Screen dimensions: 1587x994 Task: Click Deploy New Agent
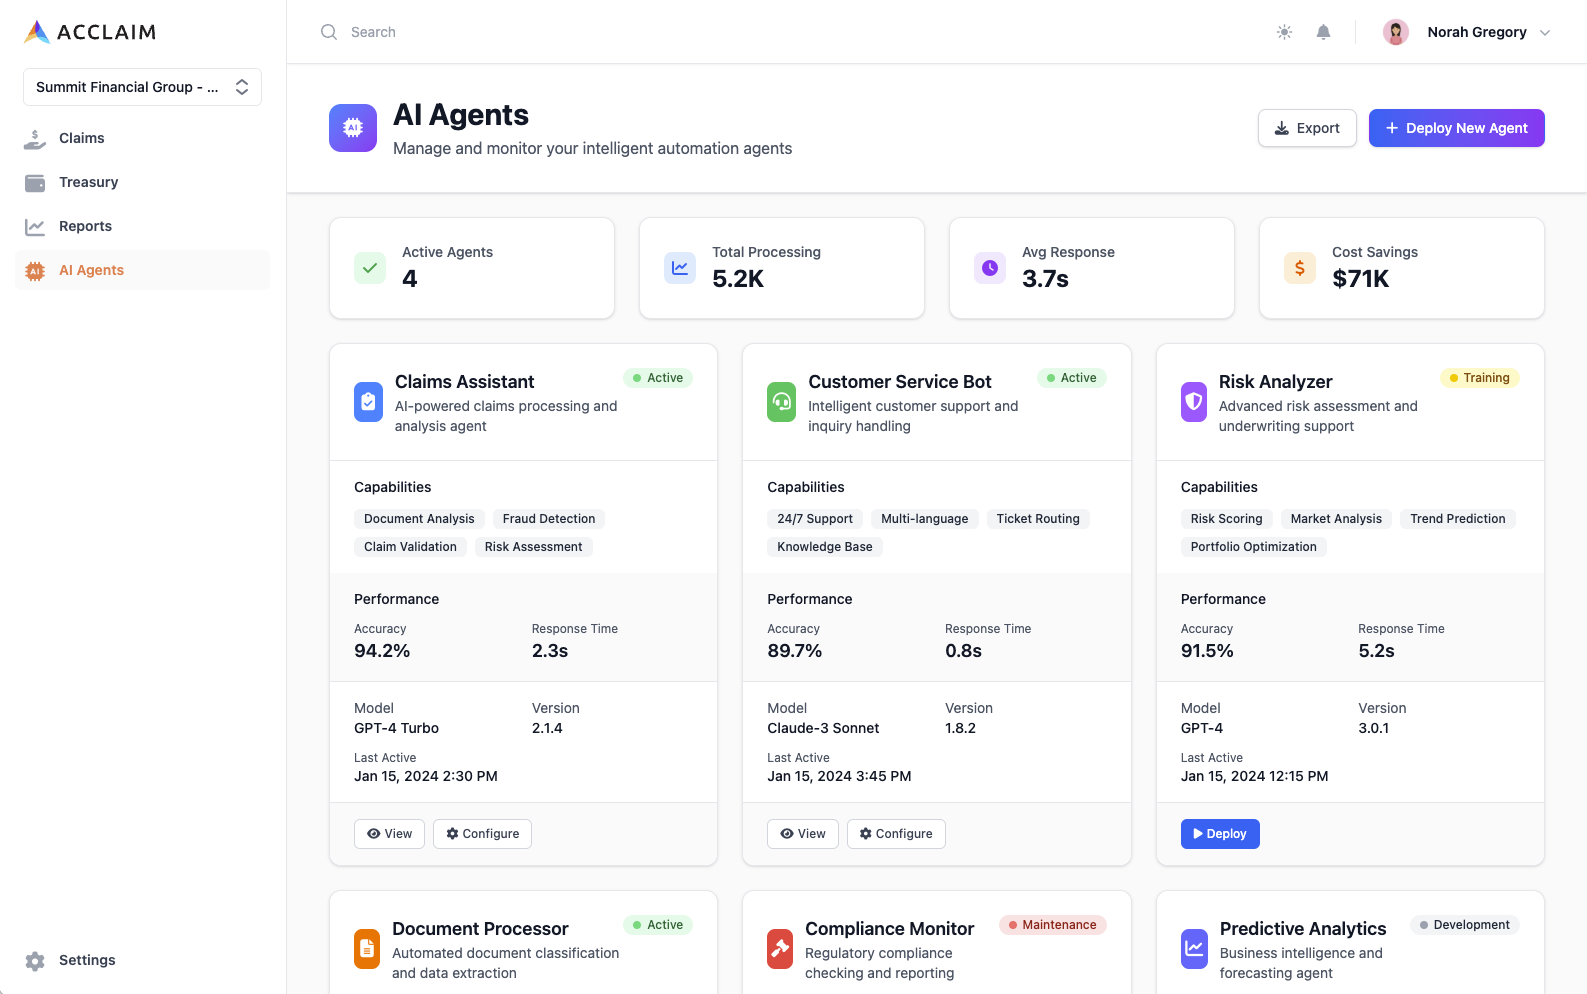click(1456, 128)
